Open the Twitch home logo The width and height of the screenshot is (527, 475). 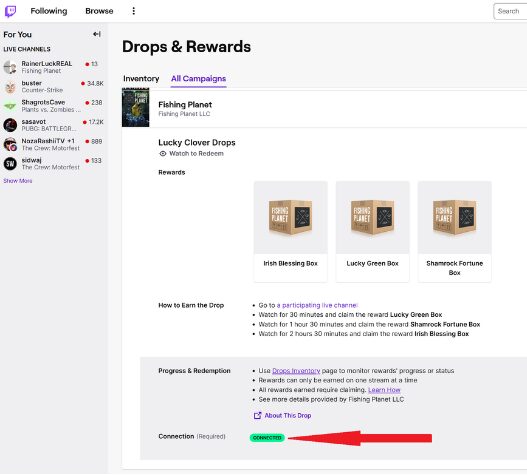10,11
